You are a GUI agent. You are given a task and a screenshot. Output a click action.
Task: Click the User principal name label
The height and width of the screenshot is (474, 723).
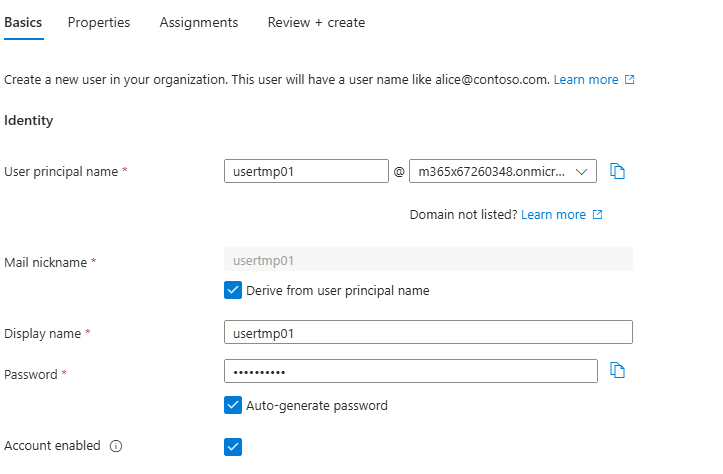click(x=61, y=172)
